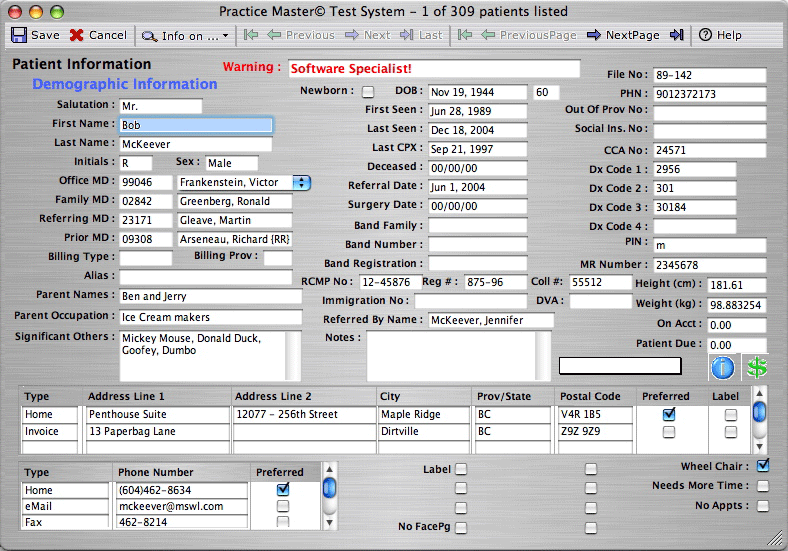Uncheck the Wheel Chair checkbox
This screenshot has height=551, width=788.
click(763, 466)
